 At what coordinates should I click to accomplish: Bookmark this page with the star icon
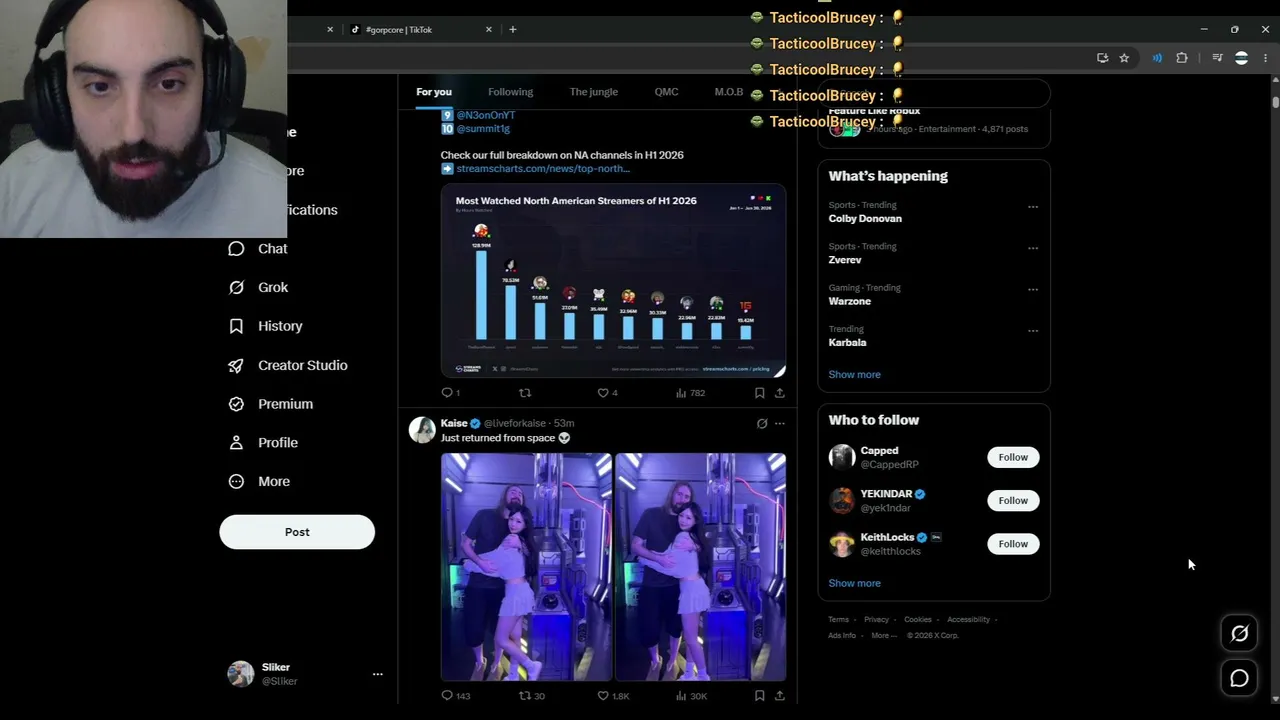point(1124,58)
